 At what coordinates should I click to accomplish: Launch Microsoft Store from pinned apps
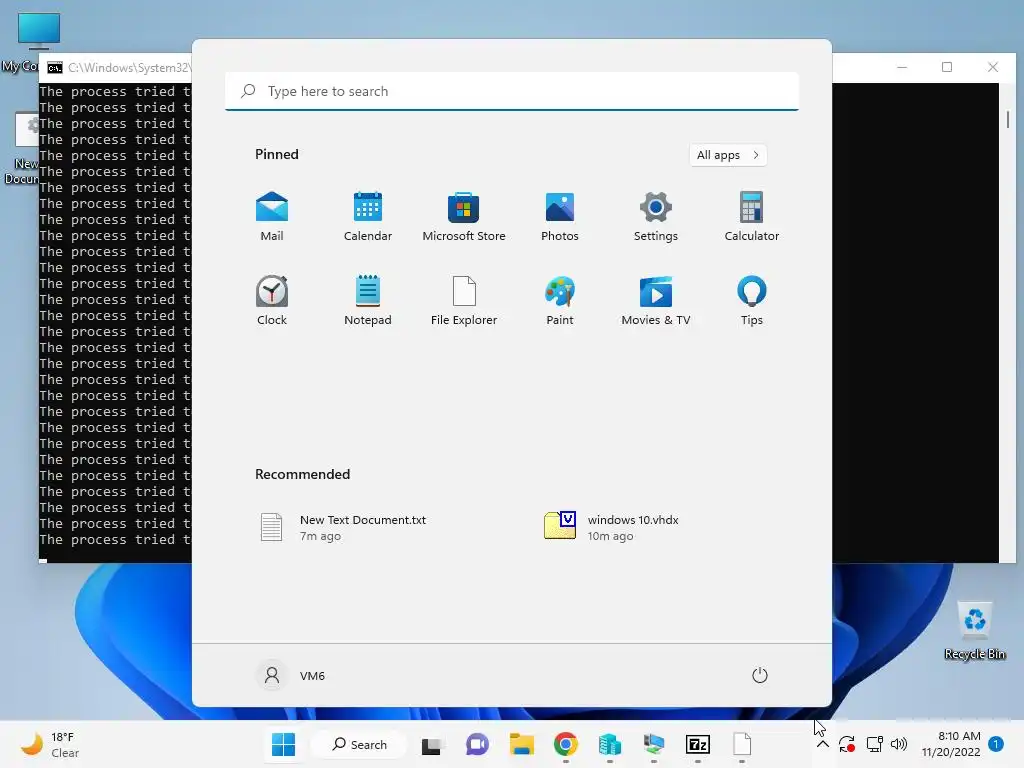point(464,217)
